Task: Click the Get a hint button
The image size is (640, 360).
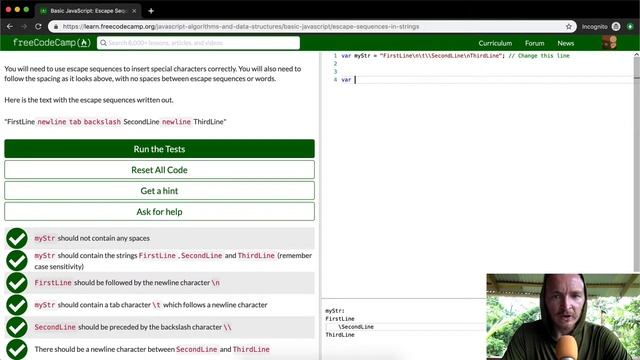Action: point(160,191)
